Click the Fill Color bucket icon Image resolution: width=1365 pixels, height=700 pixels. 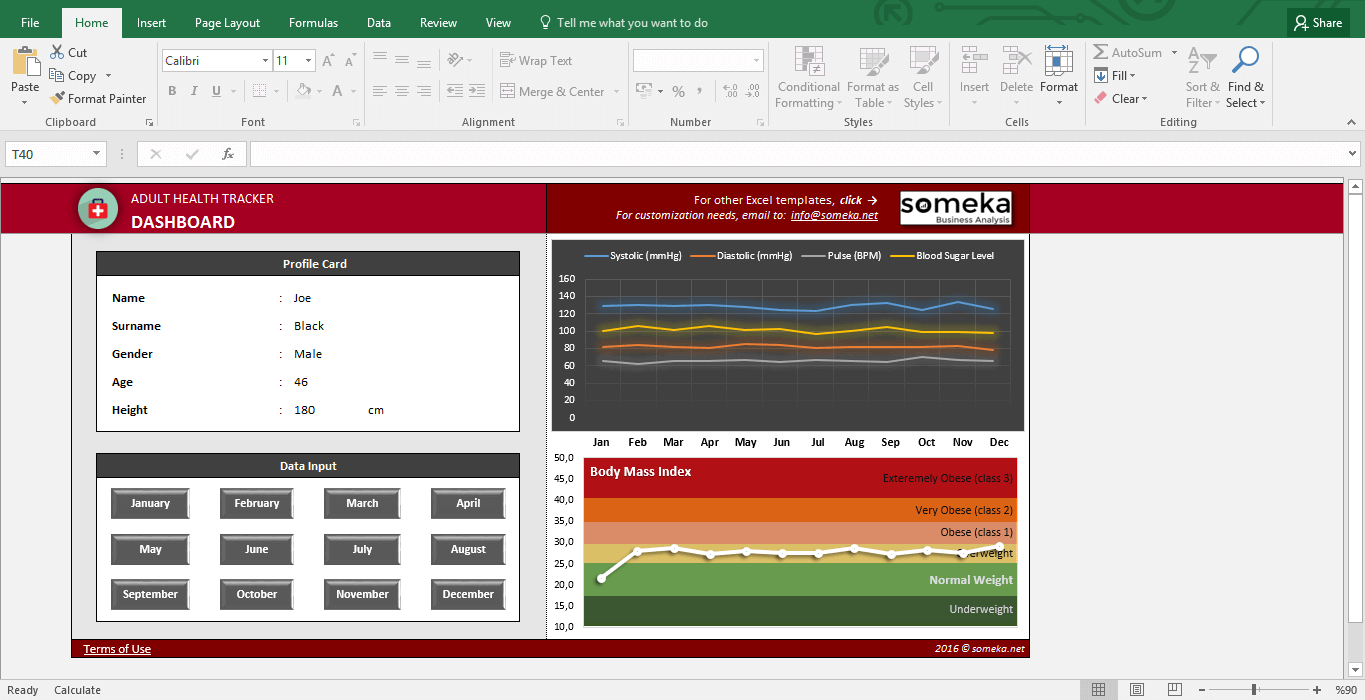304,91
